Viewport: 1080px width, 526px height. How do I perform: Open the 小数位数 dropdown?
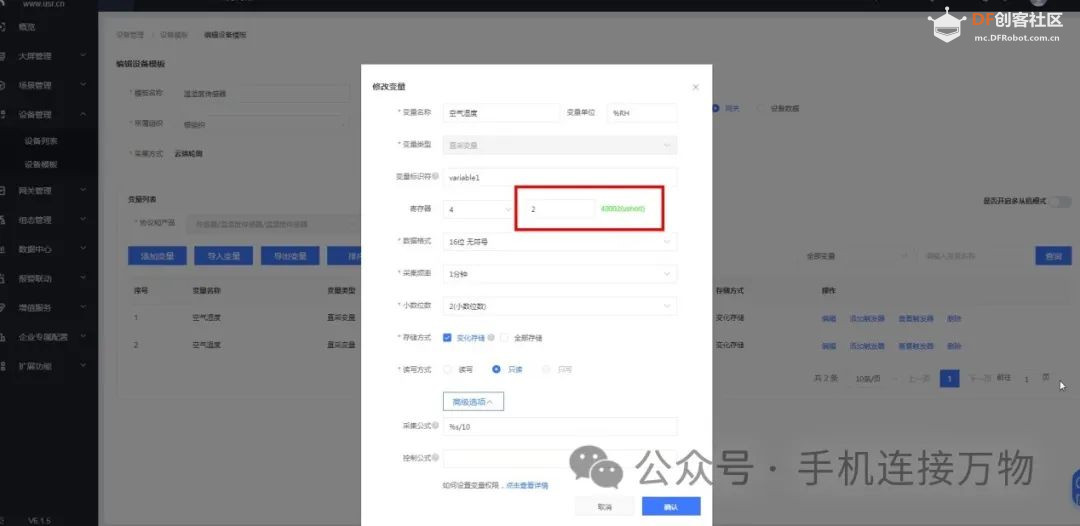[x=560, y=306]
